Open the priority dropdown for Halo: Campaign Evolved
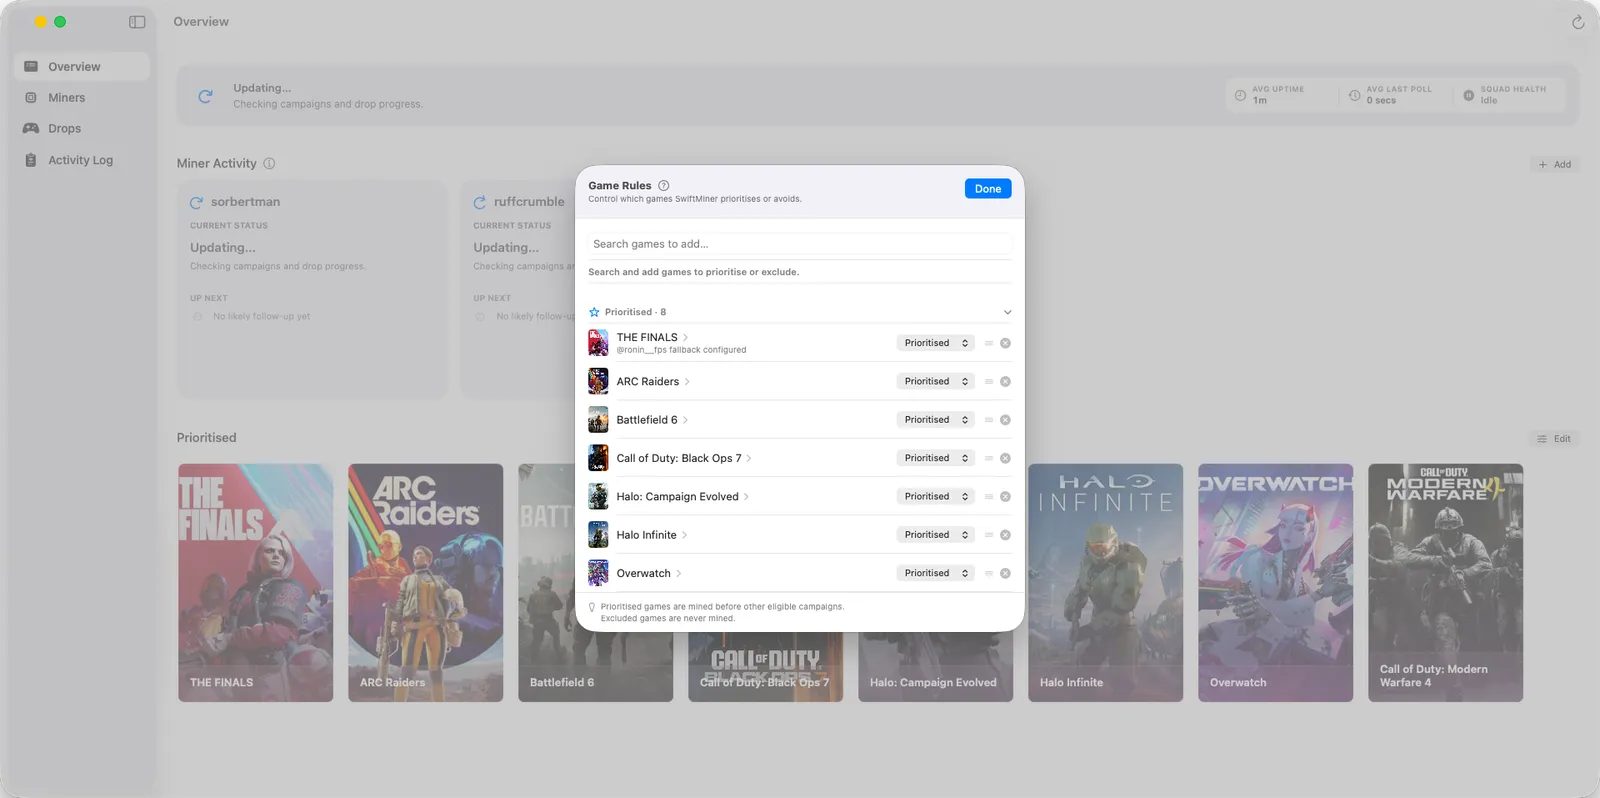This screenshot has height=798, width=1600. [x=935, y=496]
